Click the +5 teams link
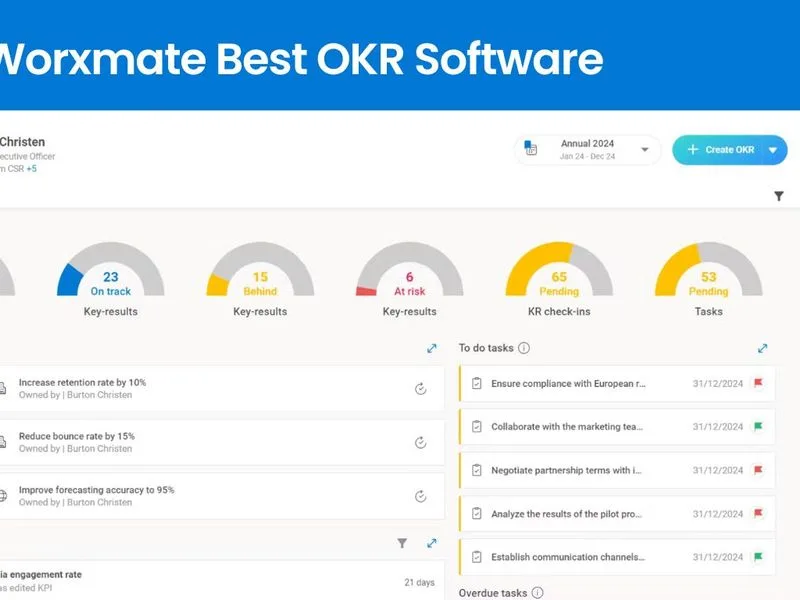Image resolution: width=800 pixels, height=600 pixels. 32,168
